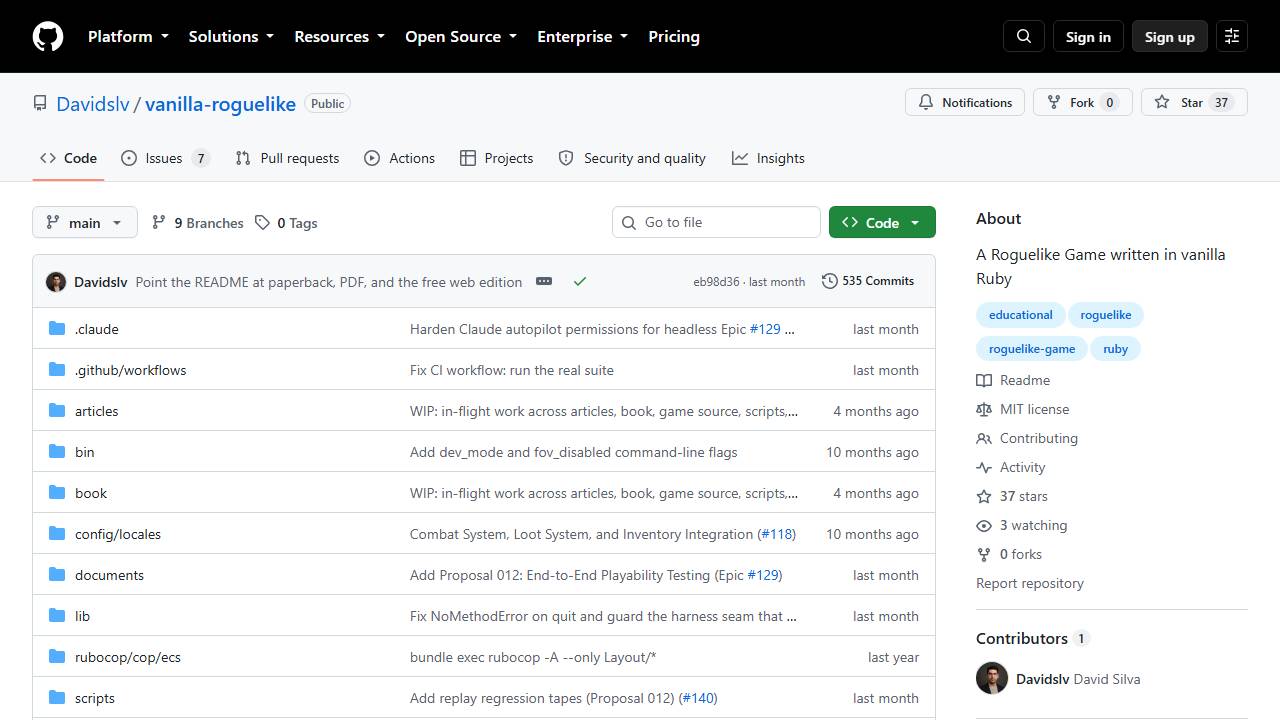View the 535 Commits history

(x=868, y=281)
